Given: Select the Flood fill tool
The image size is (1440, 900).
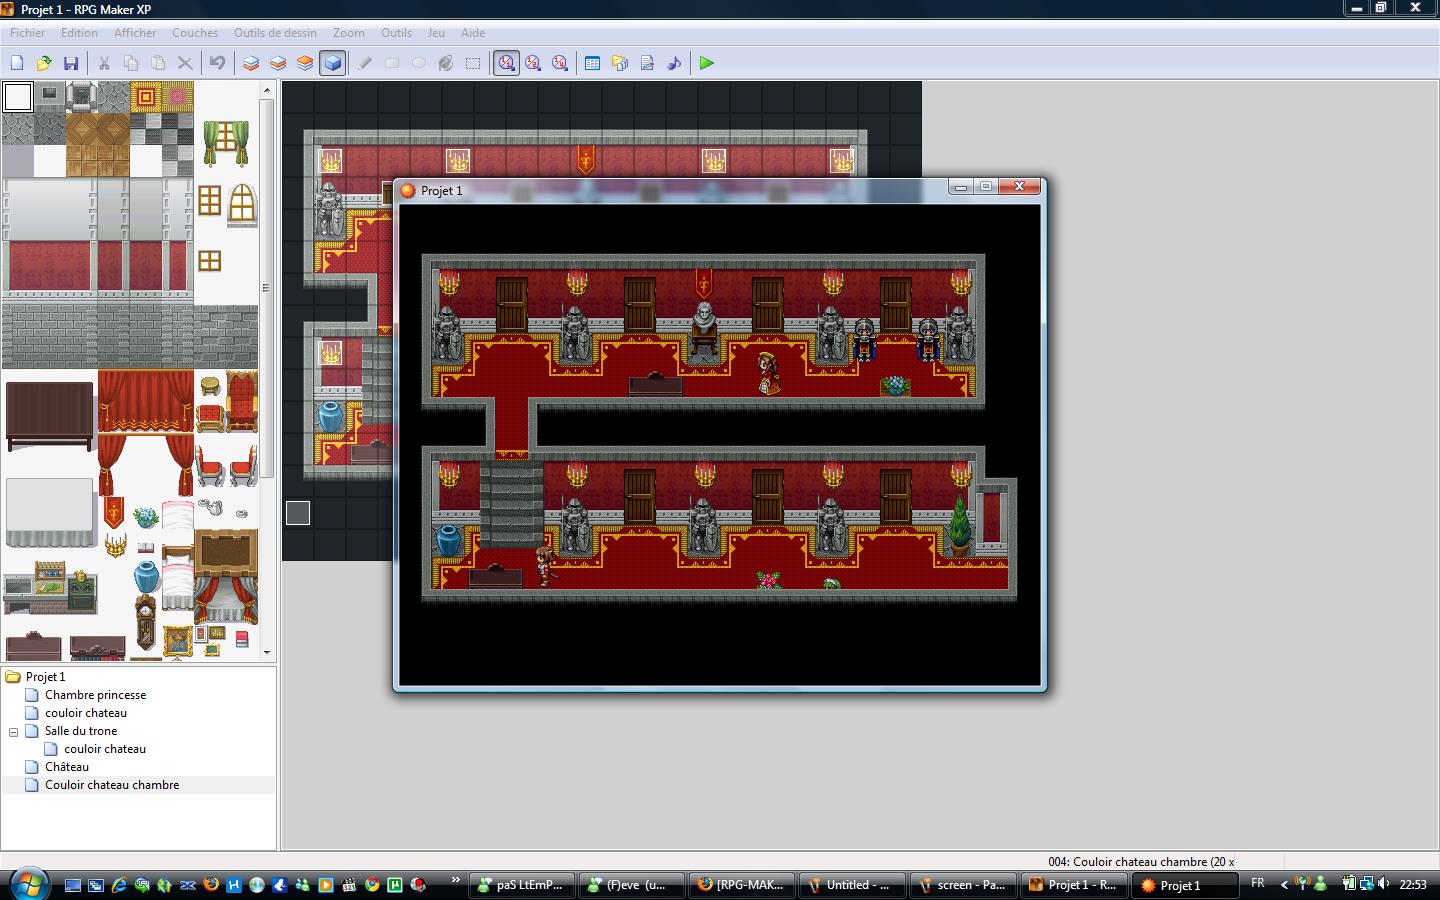Looking at the screenshot, I should pyautogui.click(x=446, y=63).
